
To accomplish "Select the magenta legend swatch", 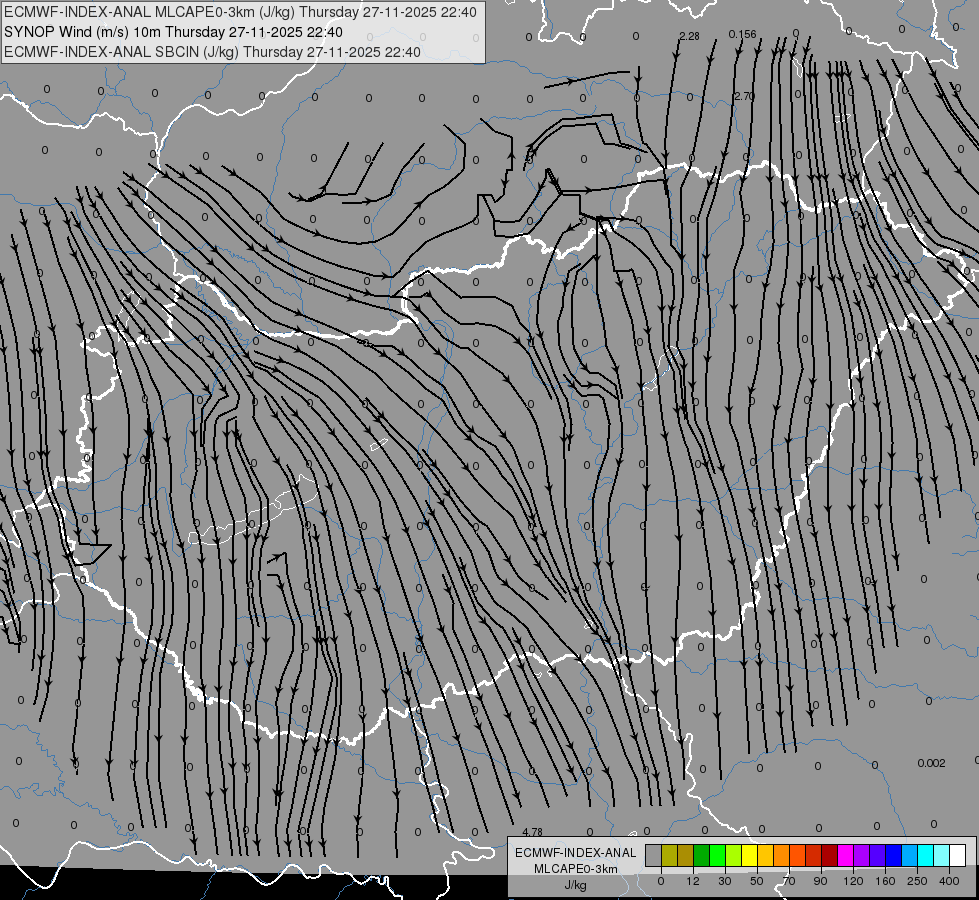I will tap(846, 855).
